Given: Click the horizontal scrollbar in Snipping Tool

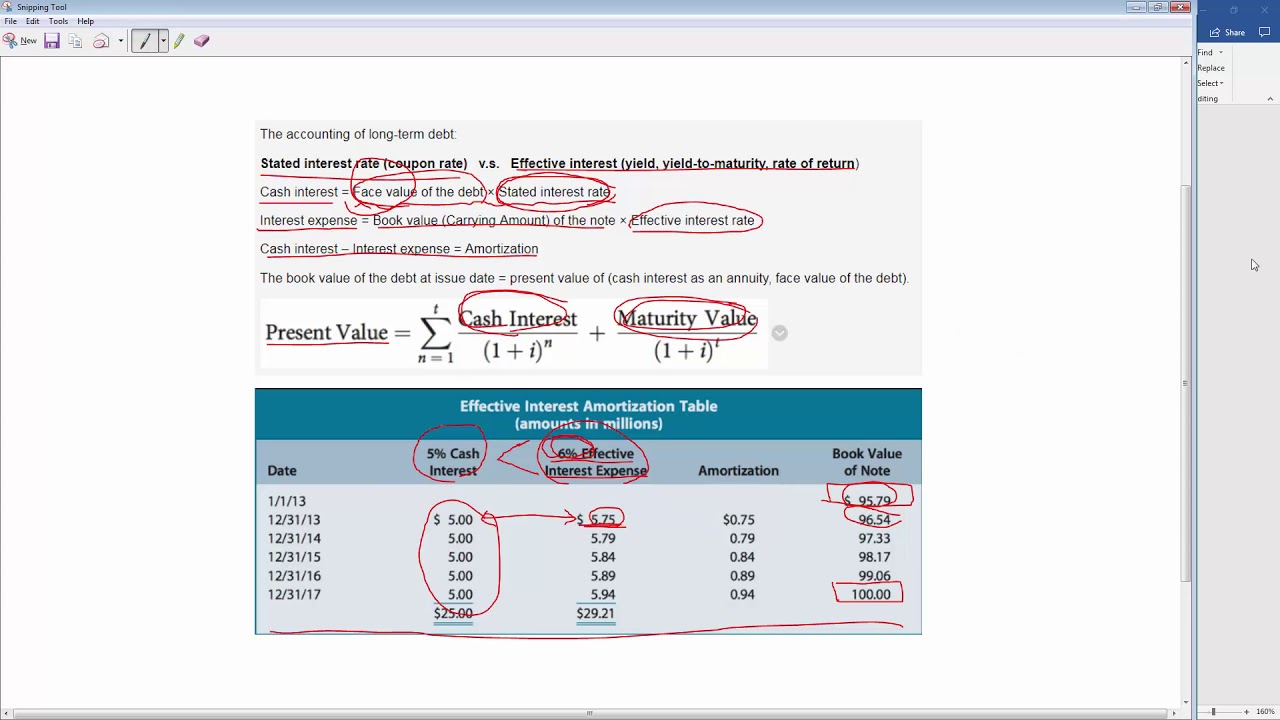Looking at the screenshot, I should point(589,713).
